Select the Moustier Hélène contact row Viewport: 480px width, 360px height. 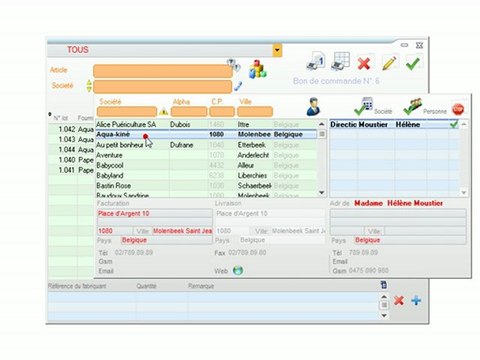394,124
